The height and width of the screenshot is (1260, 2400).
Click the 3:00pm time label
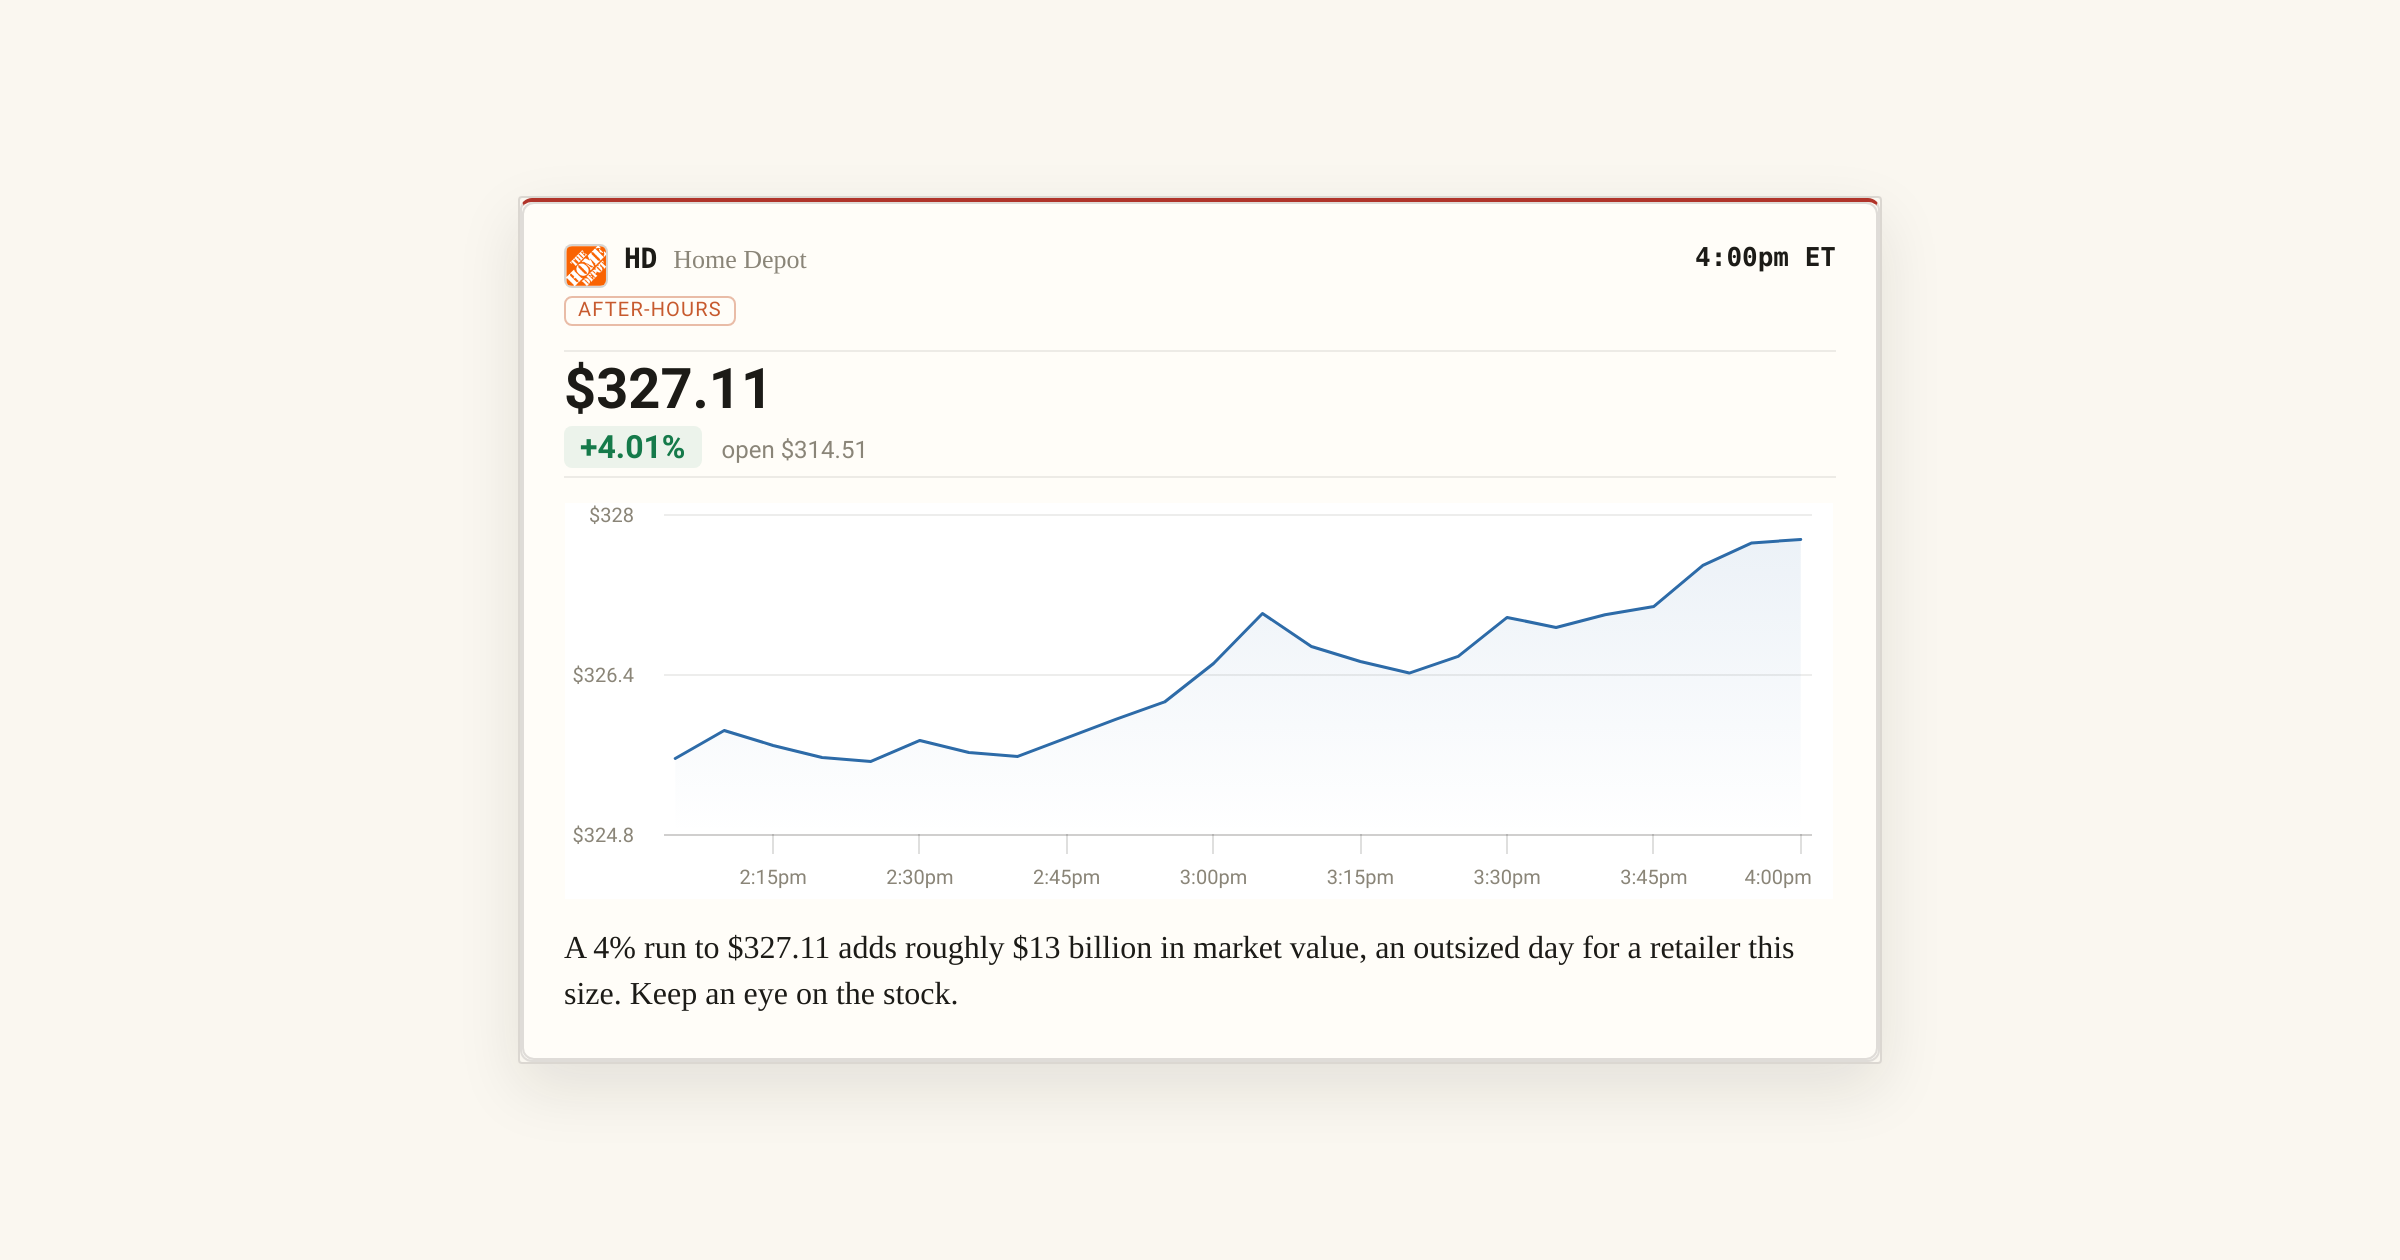(x=1213, y=877)
